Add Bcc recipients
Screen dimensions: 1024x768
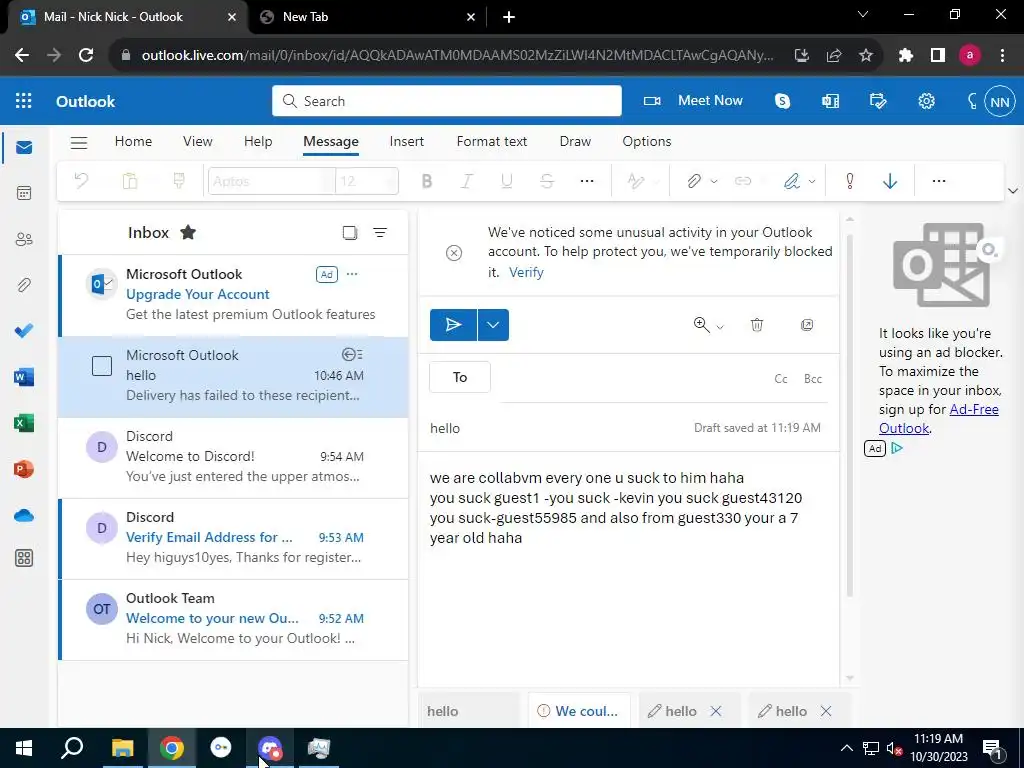pos(812,379)
